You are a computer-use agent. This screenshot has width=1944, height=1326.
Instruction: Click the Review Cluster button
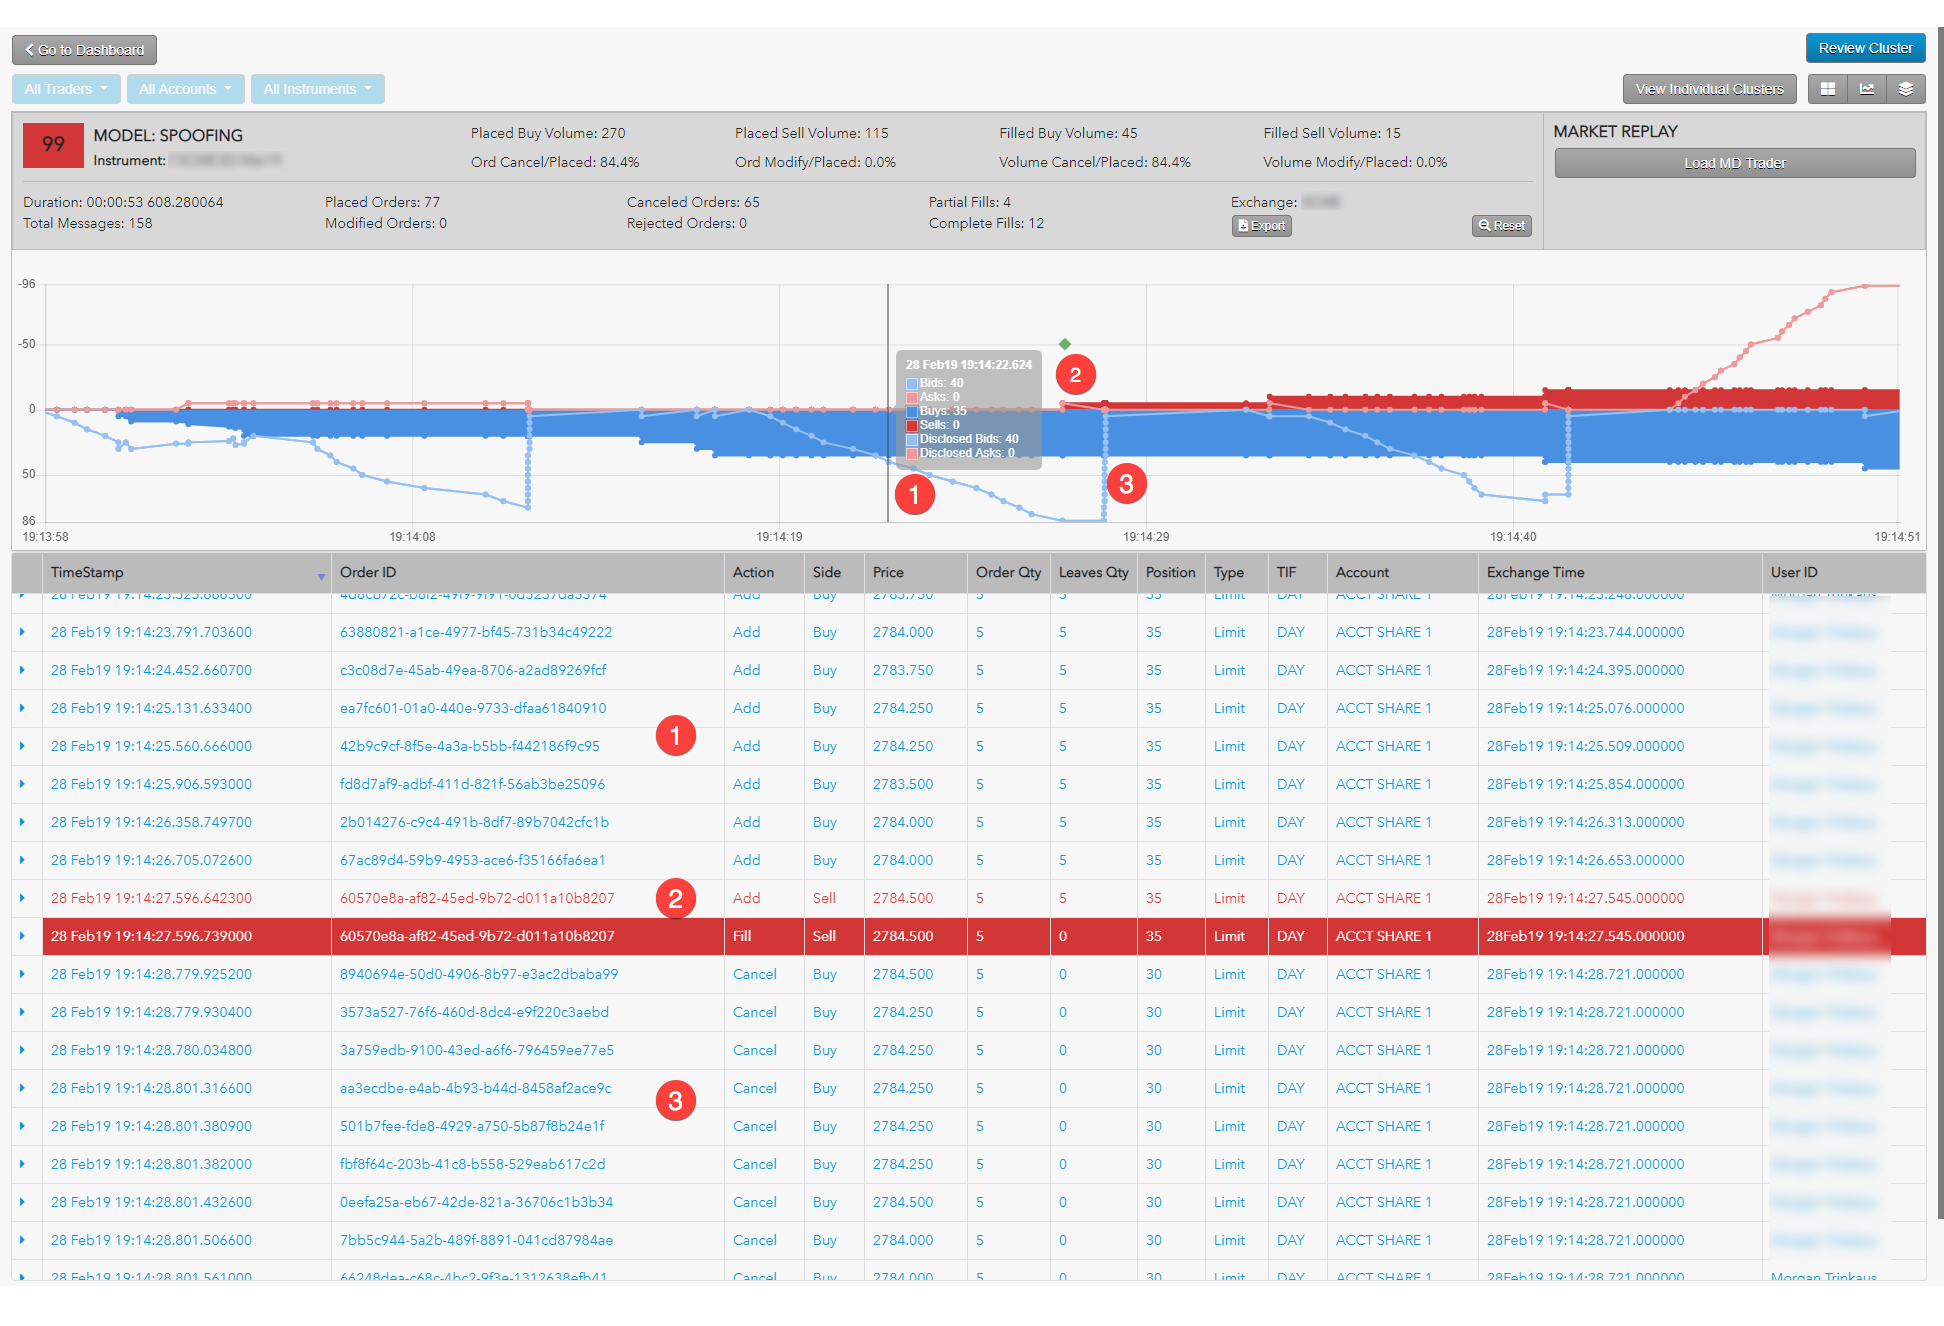(x=1864, y=48)
